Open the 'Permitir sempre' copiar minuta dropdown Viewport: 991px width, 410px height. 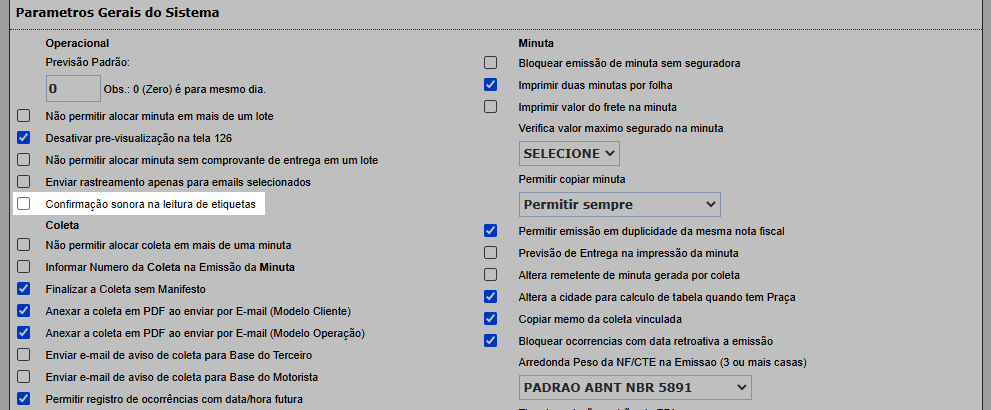click(619, 204)
